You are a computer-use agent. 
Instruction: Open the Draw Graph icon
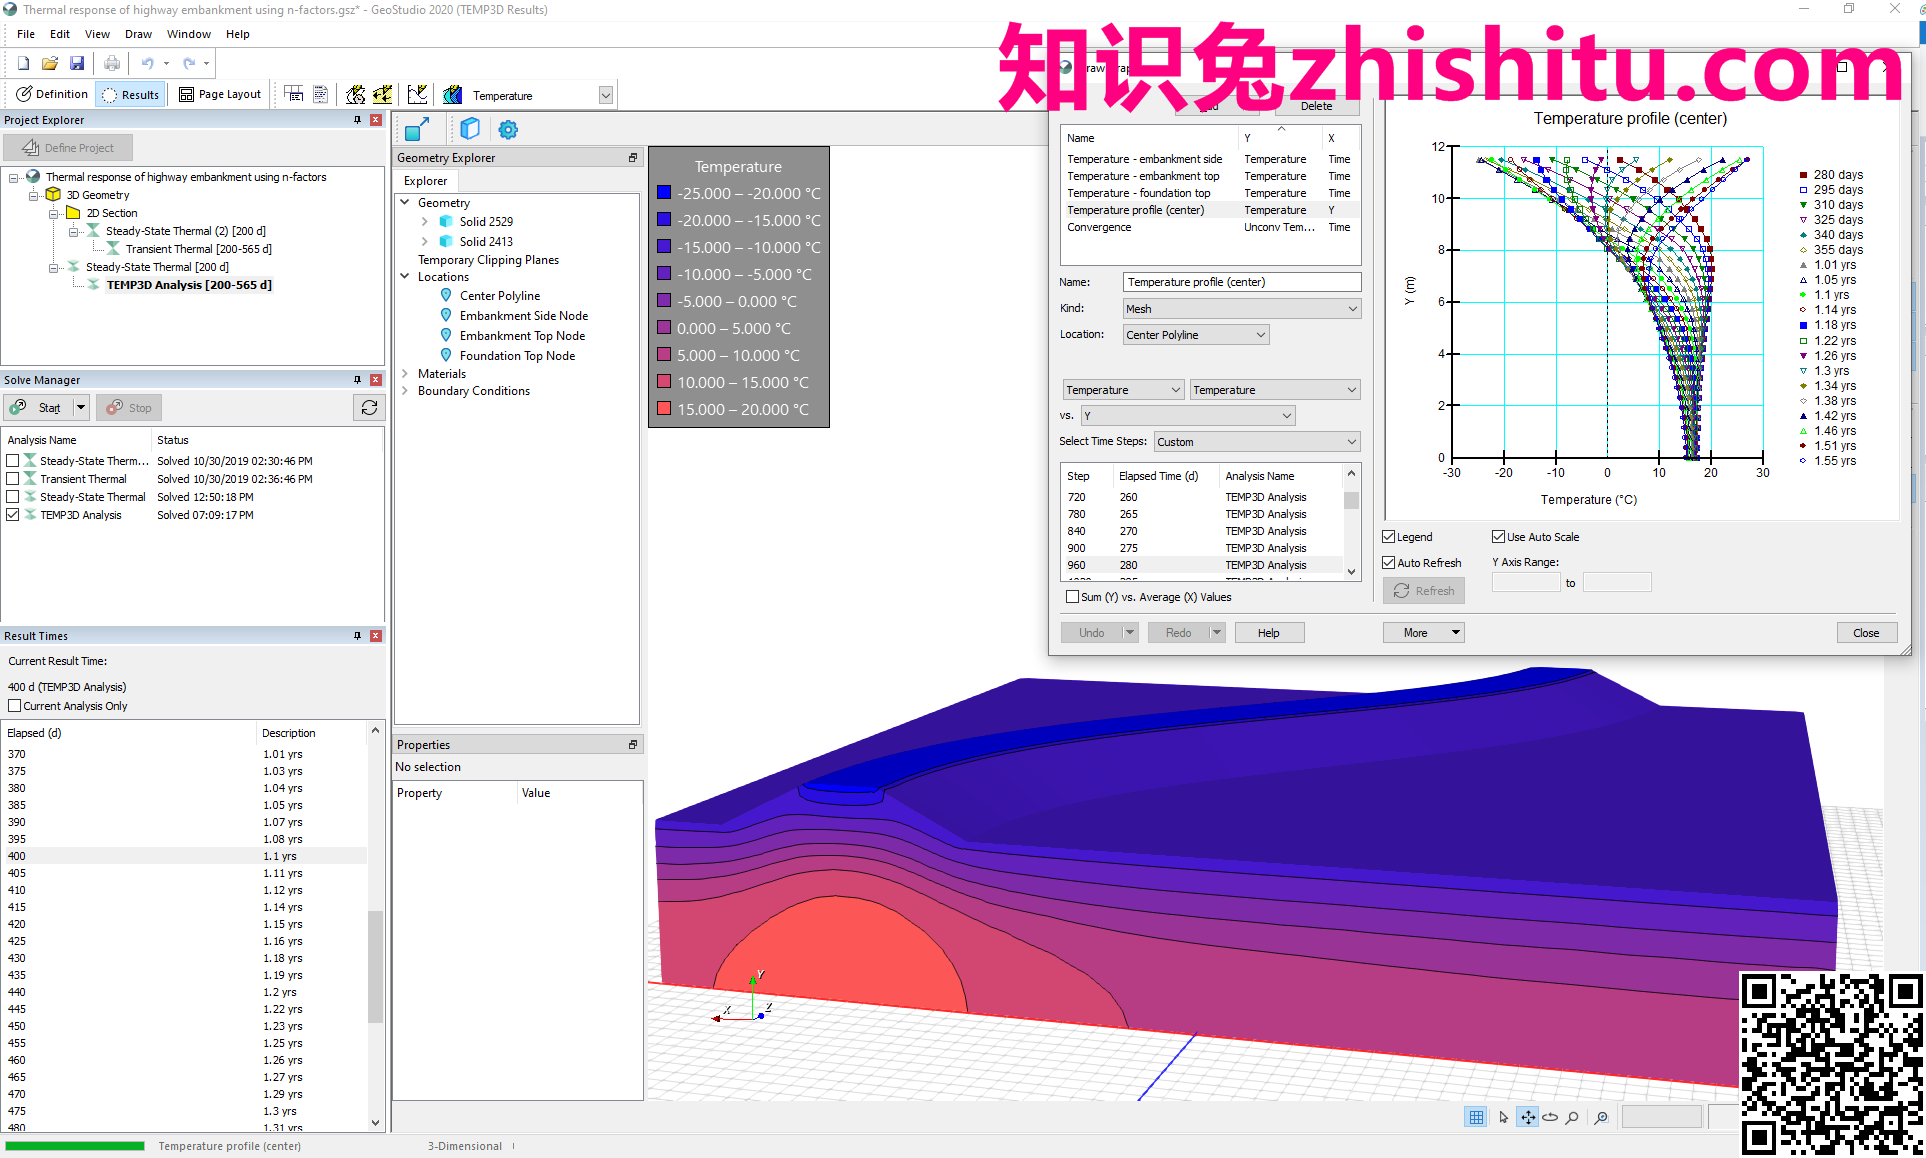[418, 94]
